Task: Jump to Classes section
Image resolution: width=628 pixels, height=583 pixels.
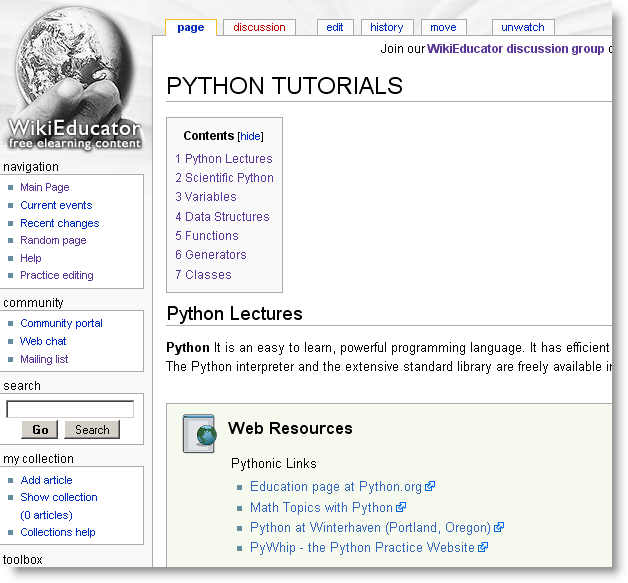Action: pos(203,275)
